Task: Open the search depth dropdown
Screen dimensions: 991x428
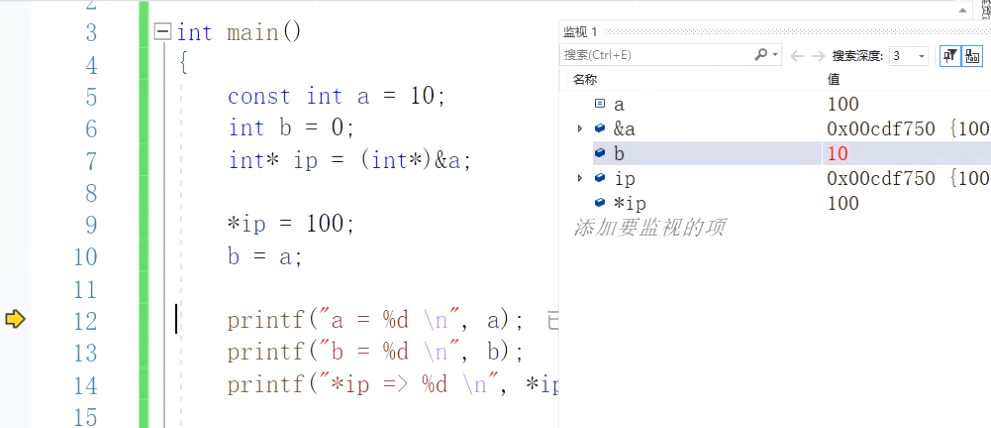Action: (x=921, y=56)
